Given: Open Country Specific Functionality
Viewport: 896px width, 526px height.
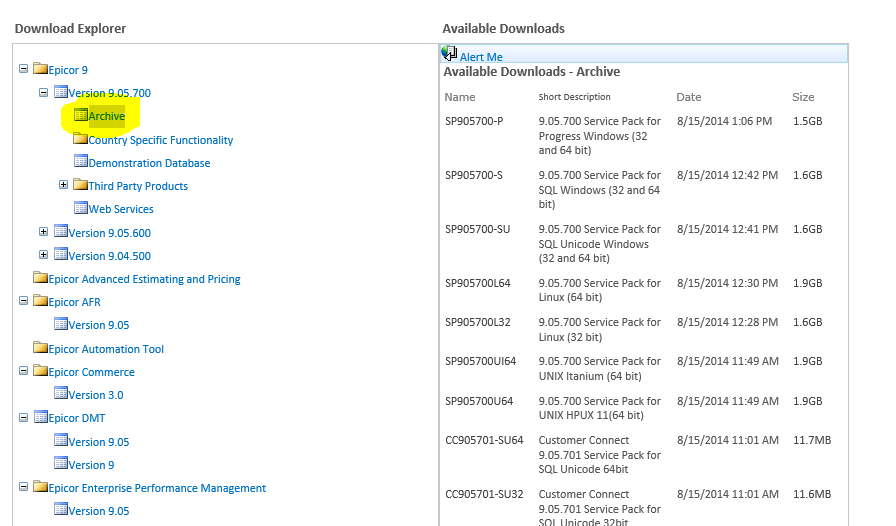Looking at the screenshot, I should pyautogui.click(x=161, y=140).
